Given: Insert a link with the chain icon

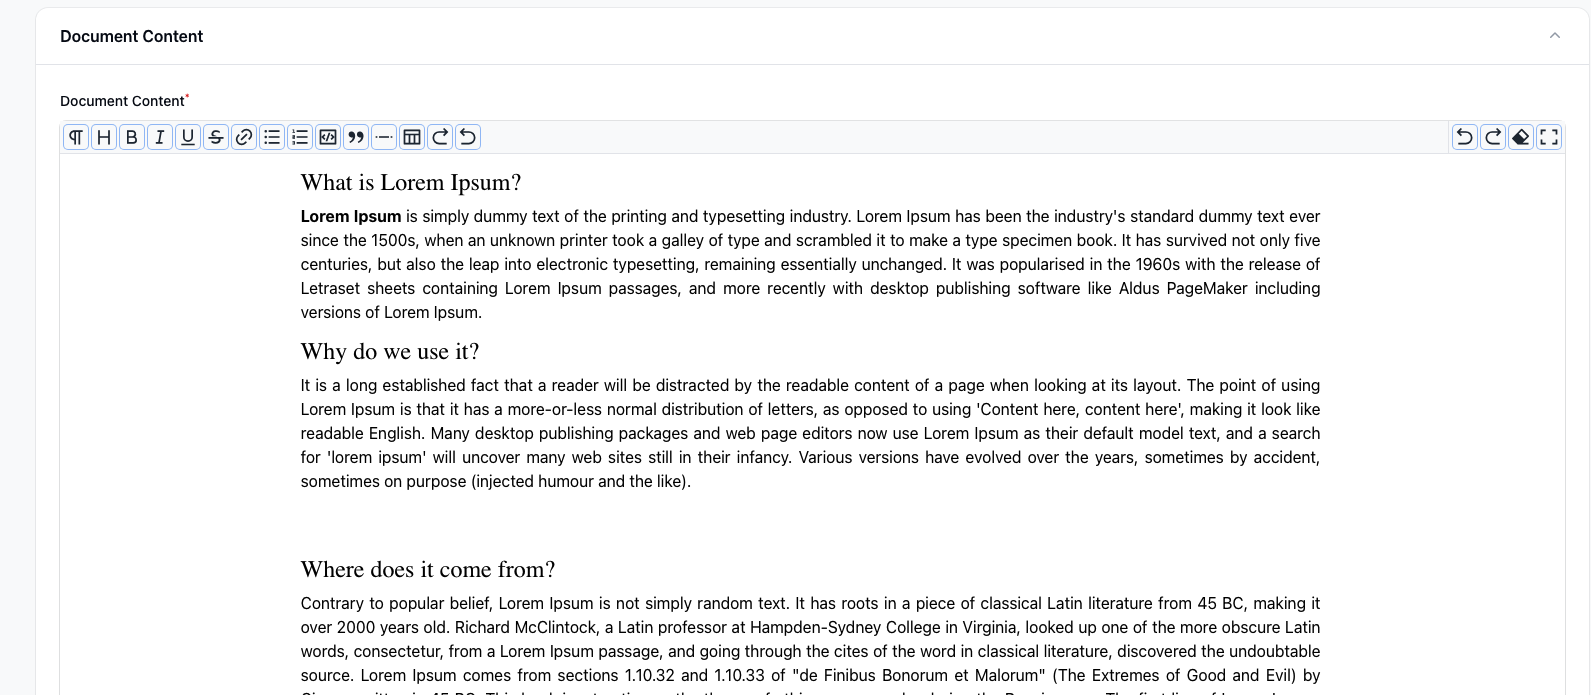Looking at the screenshot, I should [x=244, y=137].
